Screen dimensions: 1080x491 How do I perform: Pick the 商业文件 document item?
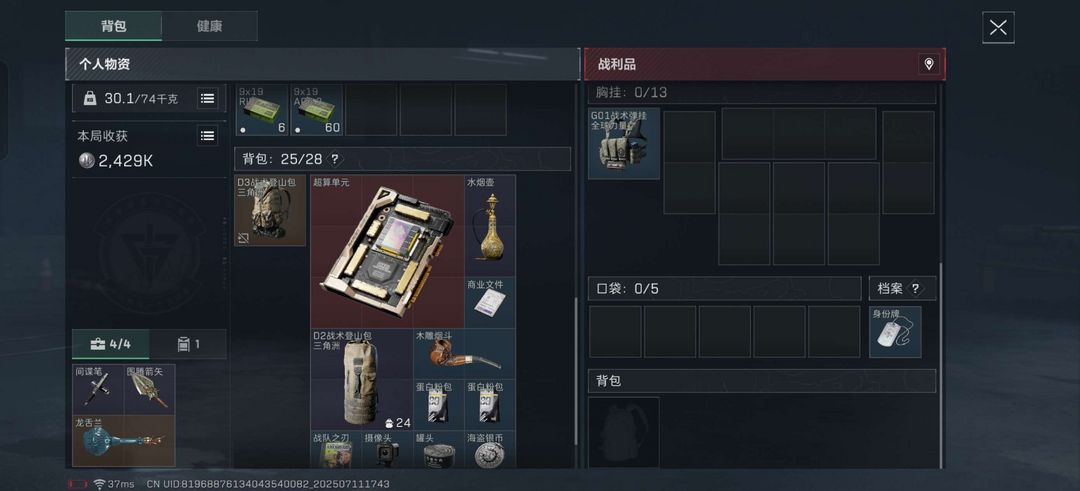(490, 302)
